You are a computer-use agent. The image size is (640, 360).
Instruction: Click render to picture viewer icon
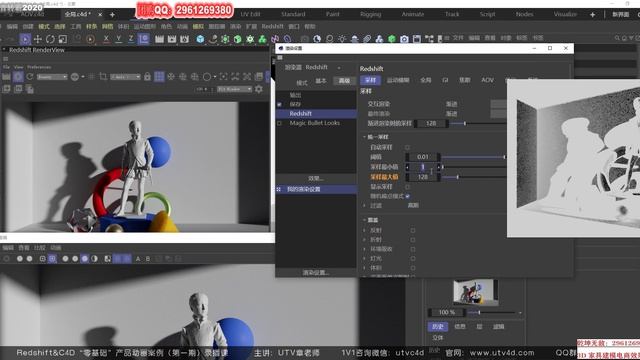172,39
